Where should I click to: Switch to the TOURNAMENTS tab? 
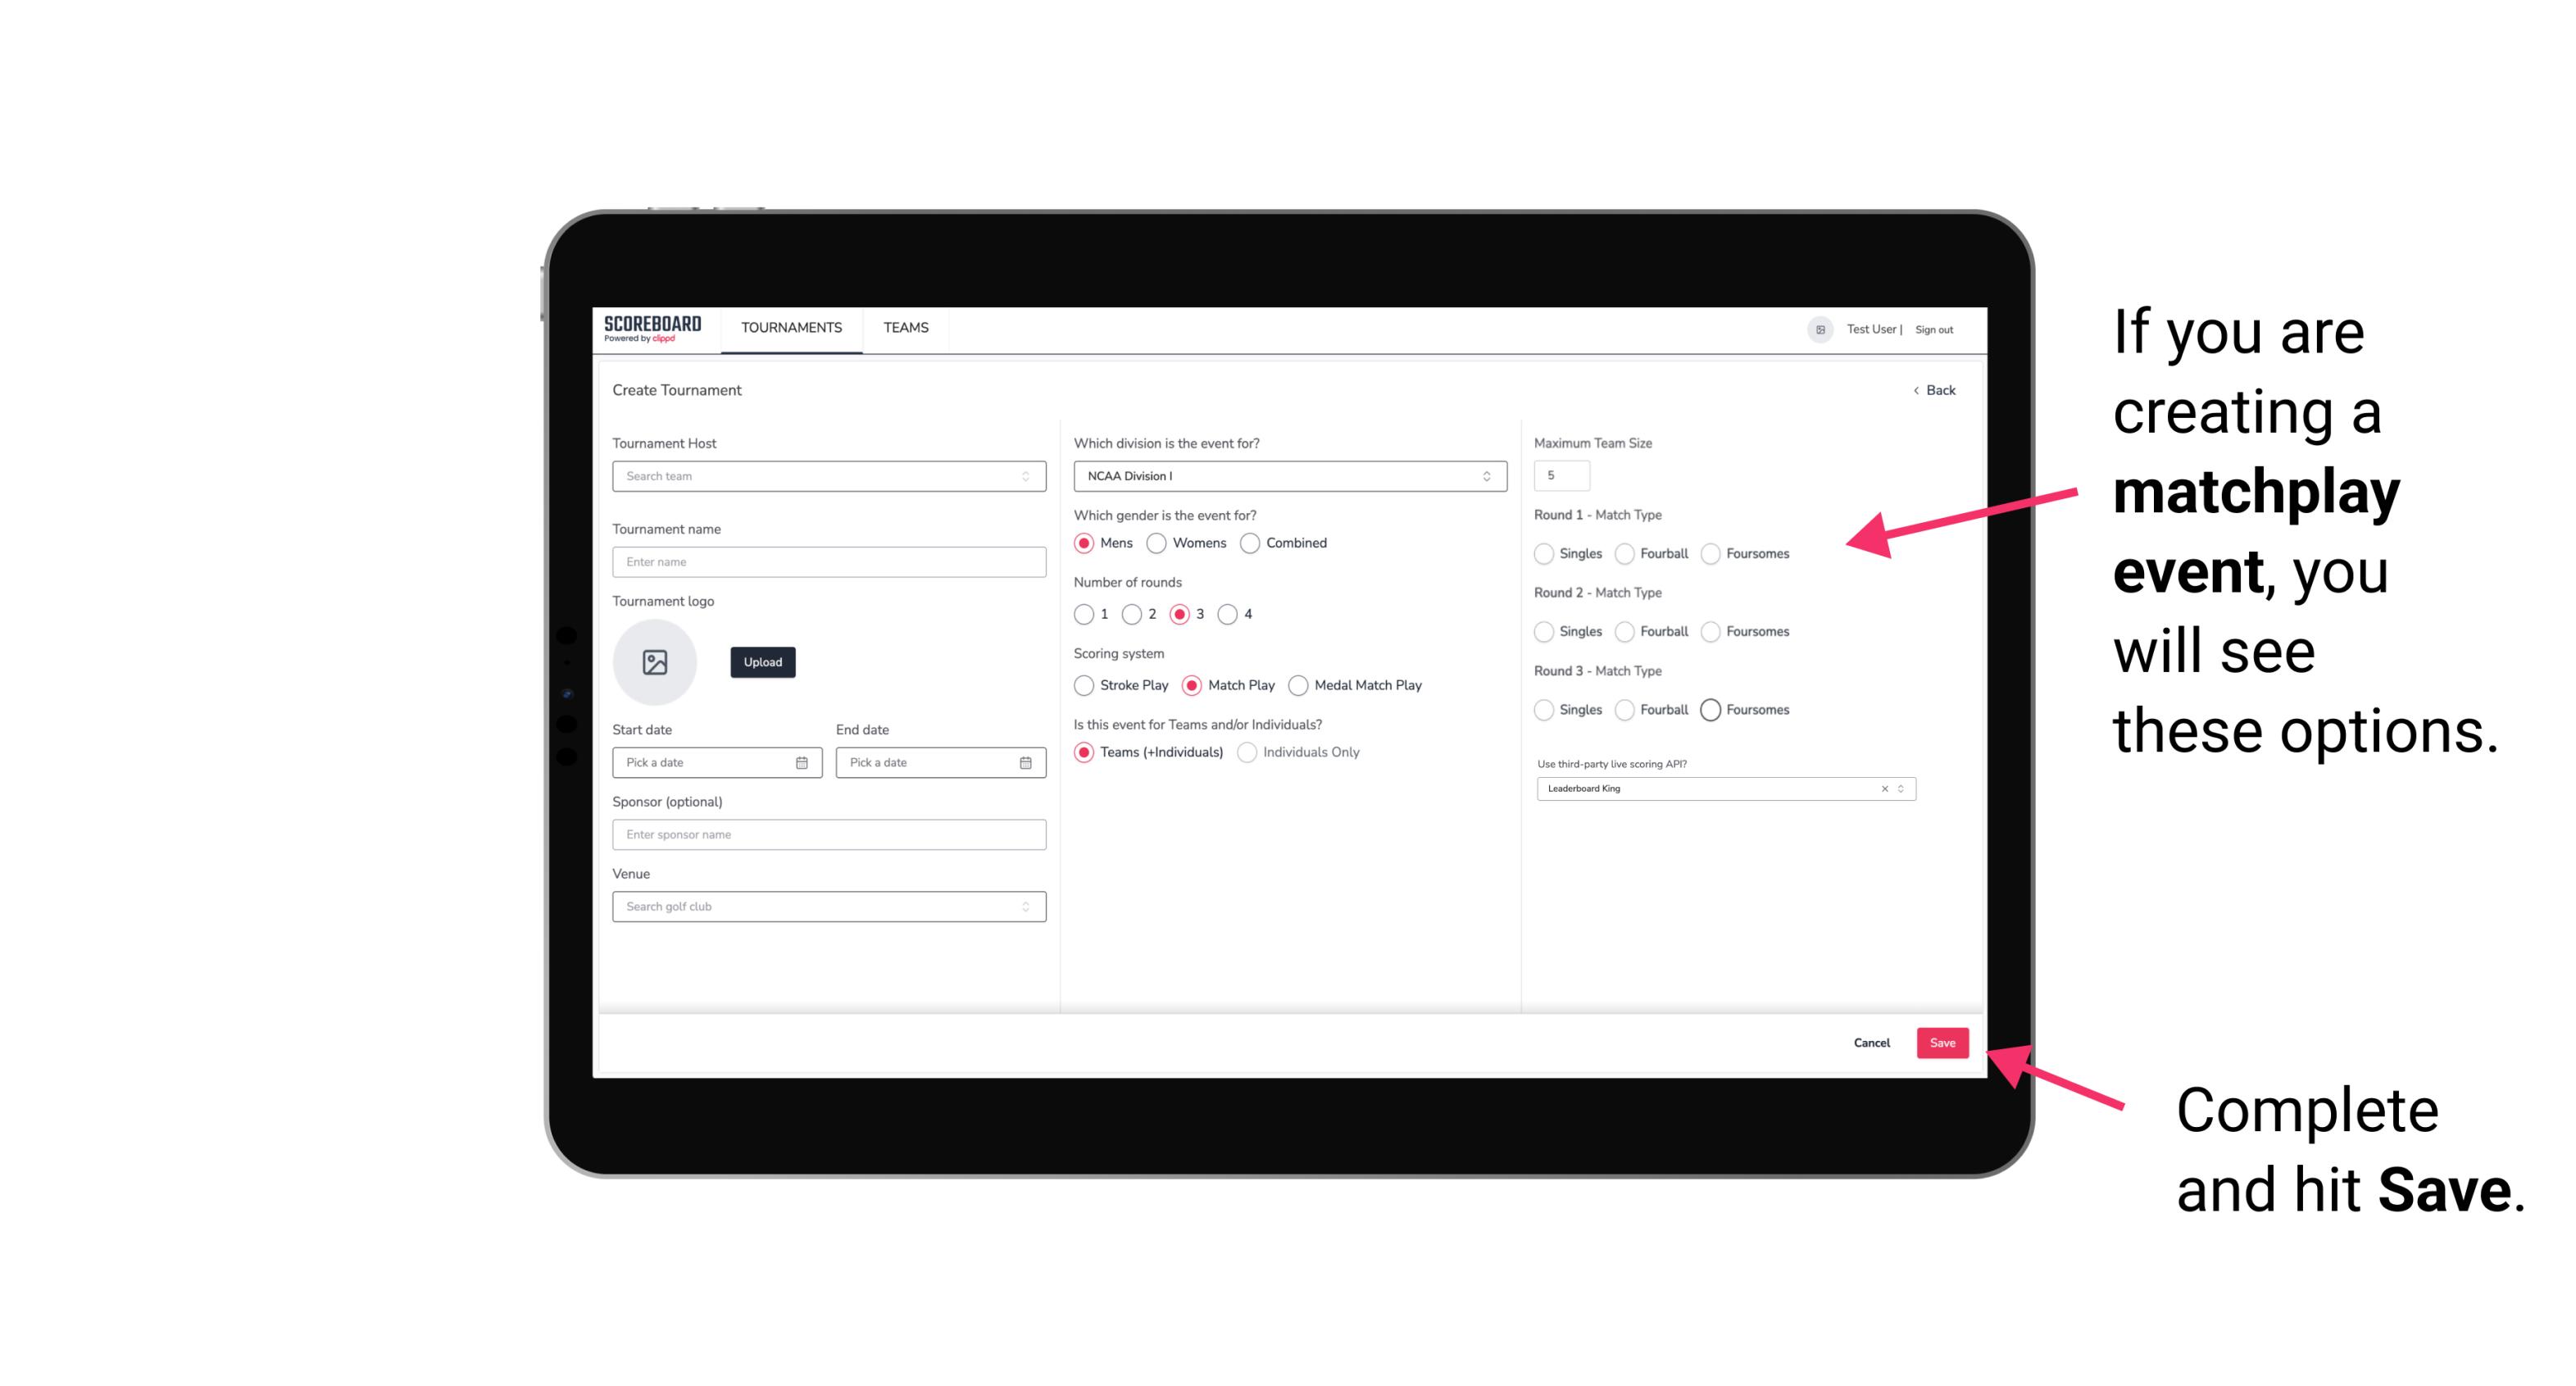[x=788, y=328]
